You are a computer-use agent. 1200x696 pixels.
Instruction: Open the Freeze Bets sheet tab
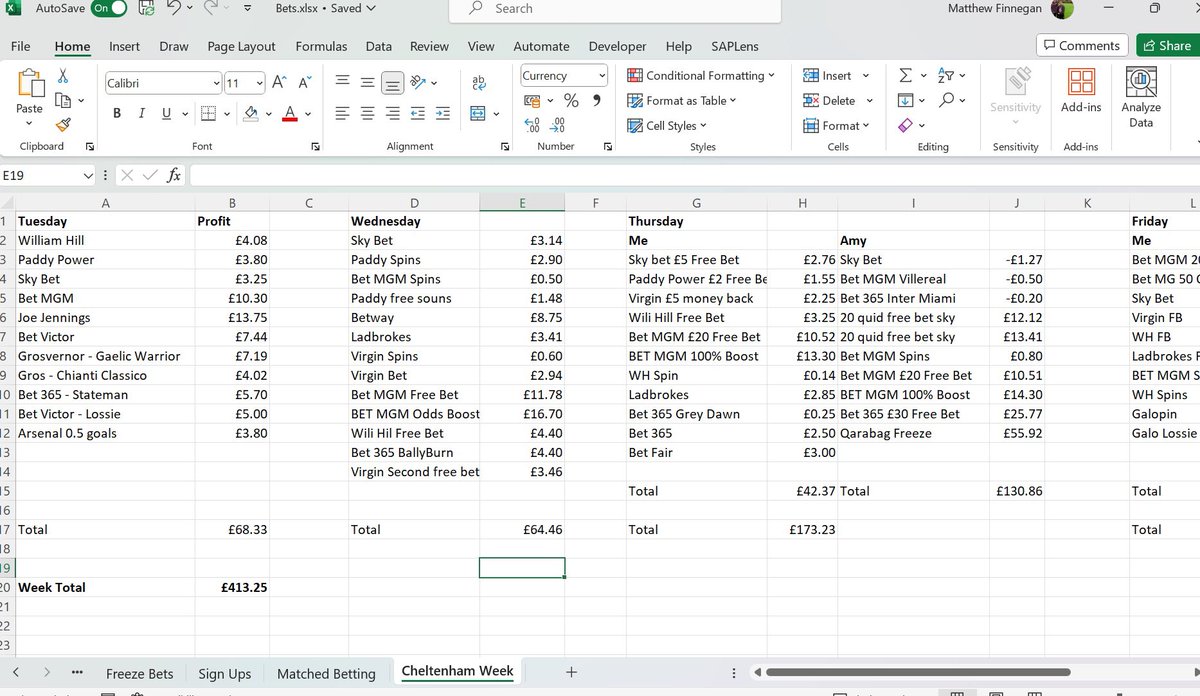140,673
